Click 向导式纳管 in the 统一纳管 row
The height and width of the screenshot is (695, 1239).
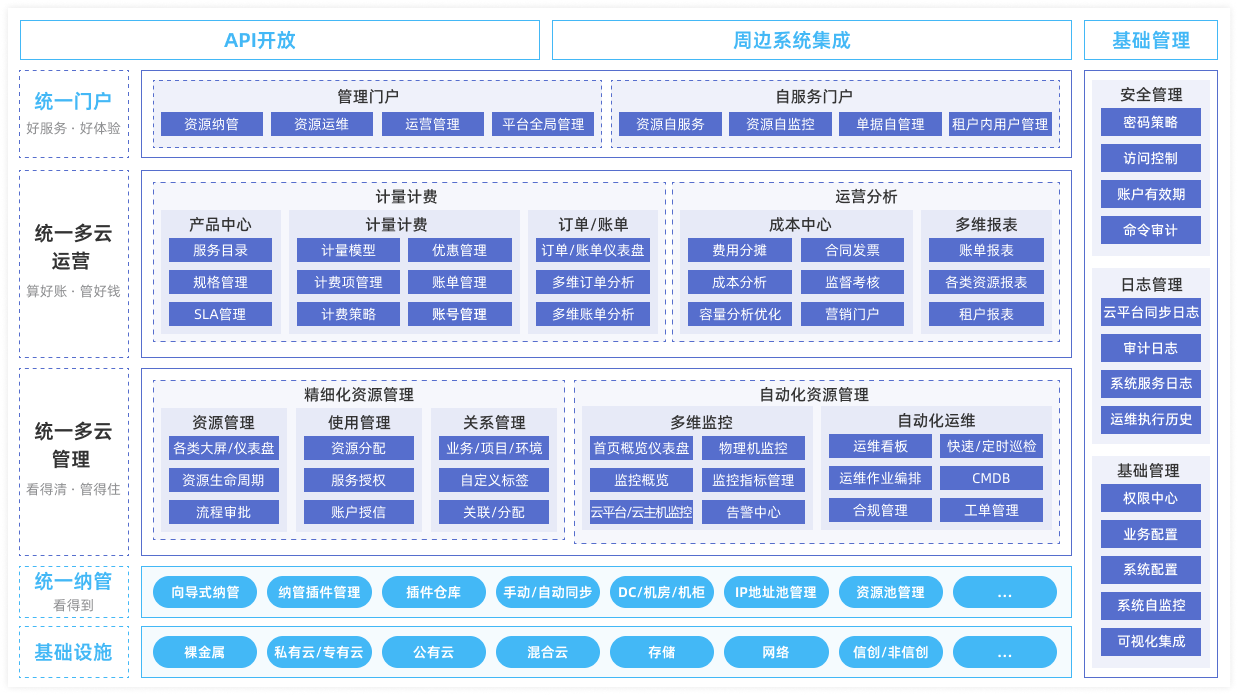(206, 592)
